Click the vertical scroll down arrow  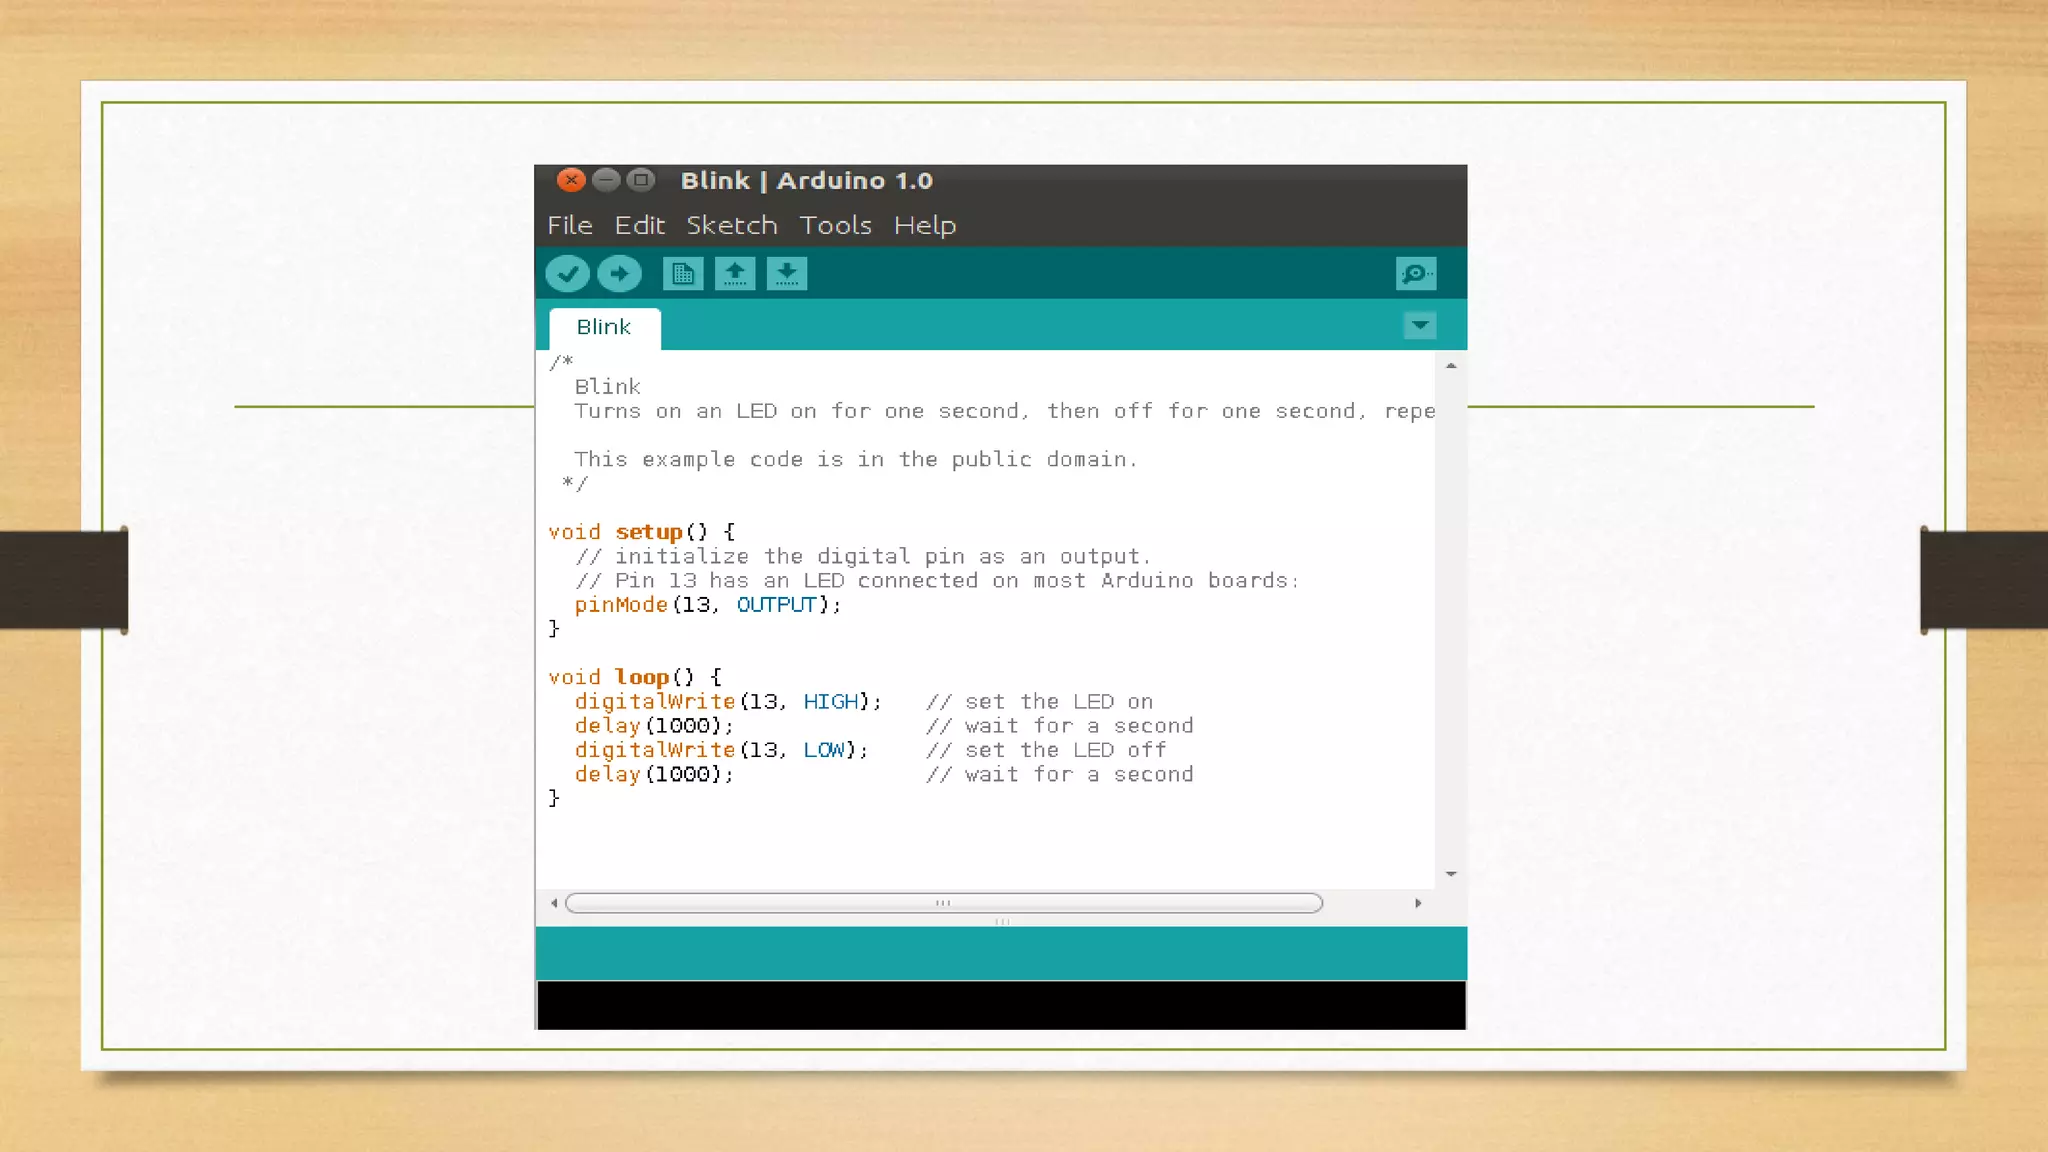[x=1451, y=874]
